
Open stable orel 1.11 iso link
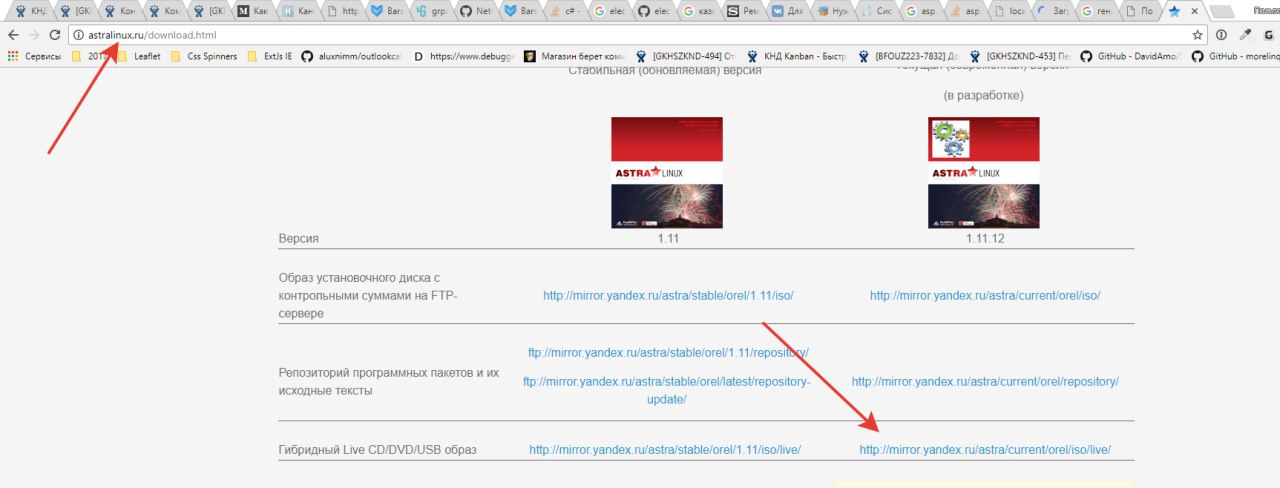668,295
